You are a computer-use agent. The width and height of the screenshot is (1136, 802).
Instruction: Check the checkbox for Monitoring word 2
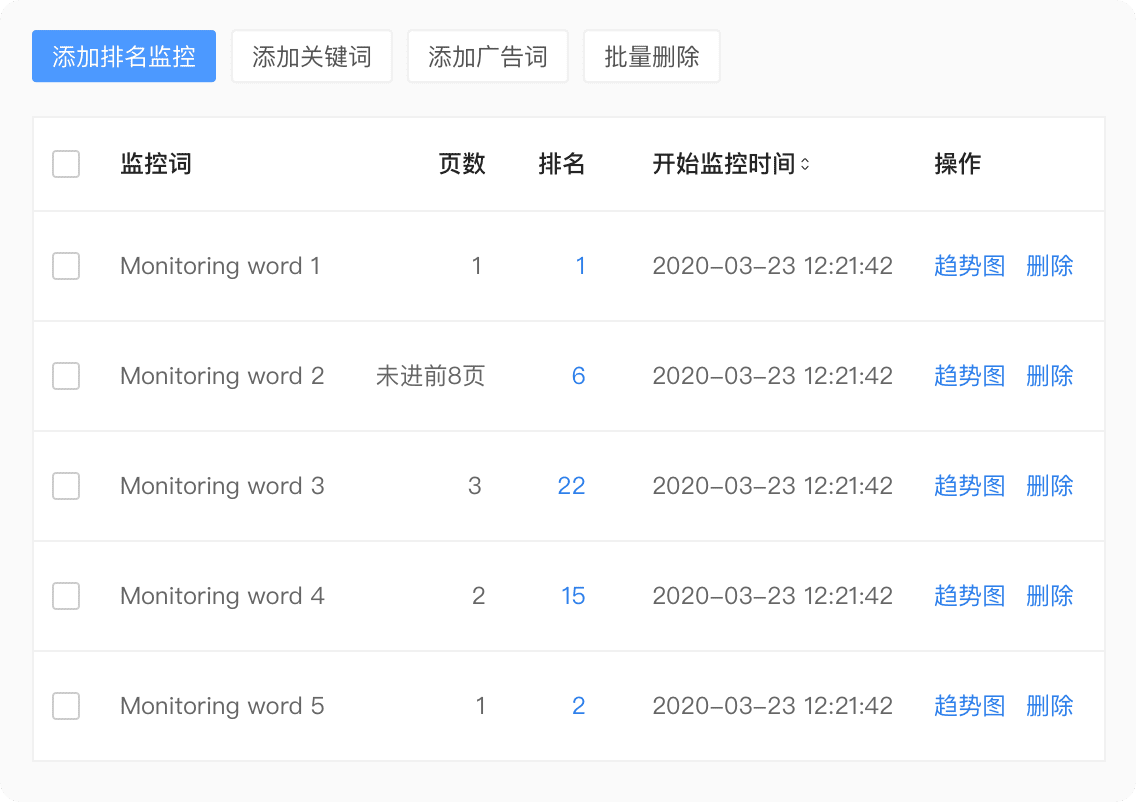pos(66,376)
